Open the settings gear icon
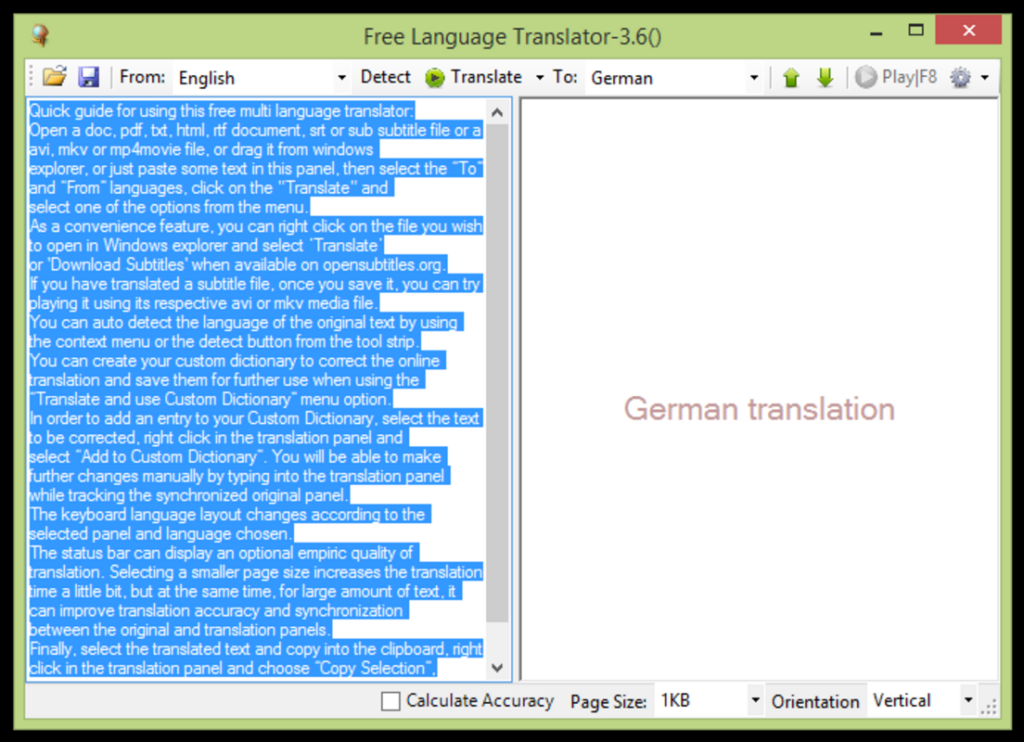 [x=961, y=77]
